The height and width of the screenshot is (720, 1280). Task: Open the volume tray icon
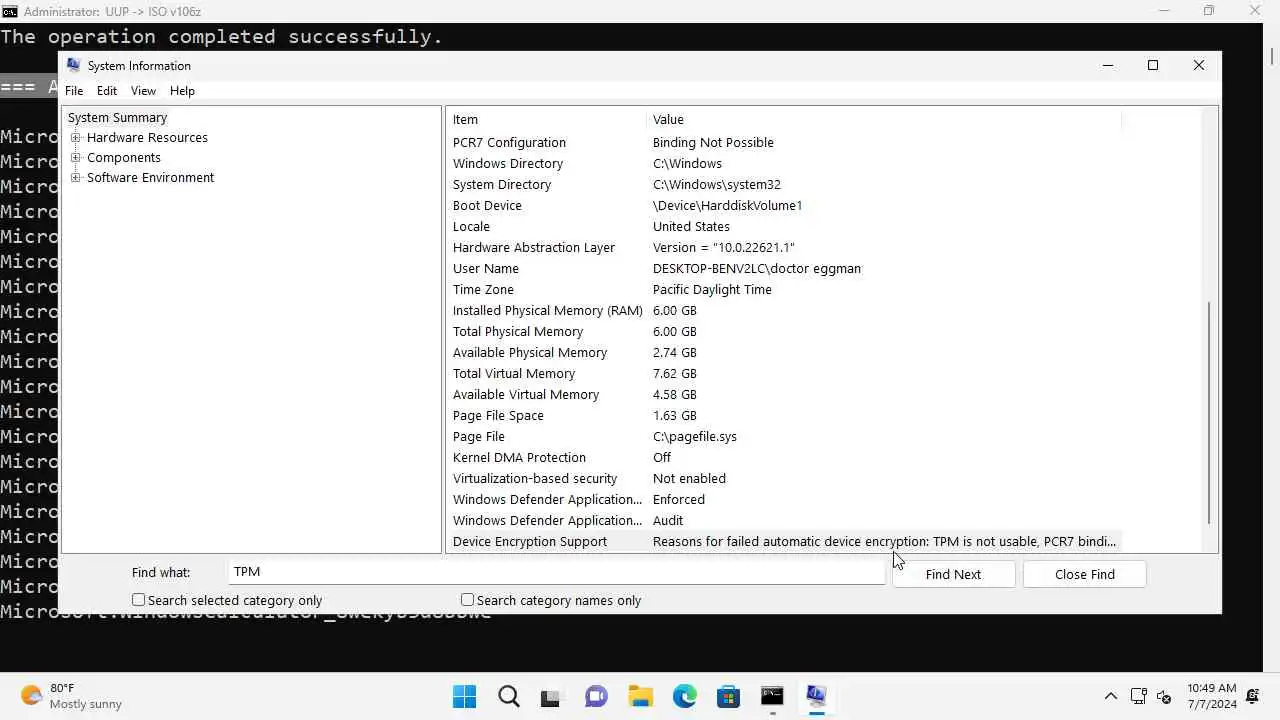[1163, 696]
